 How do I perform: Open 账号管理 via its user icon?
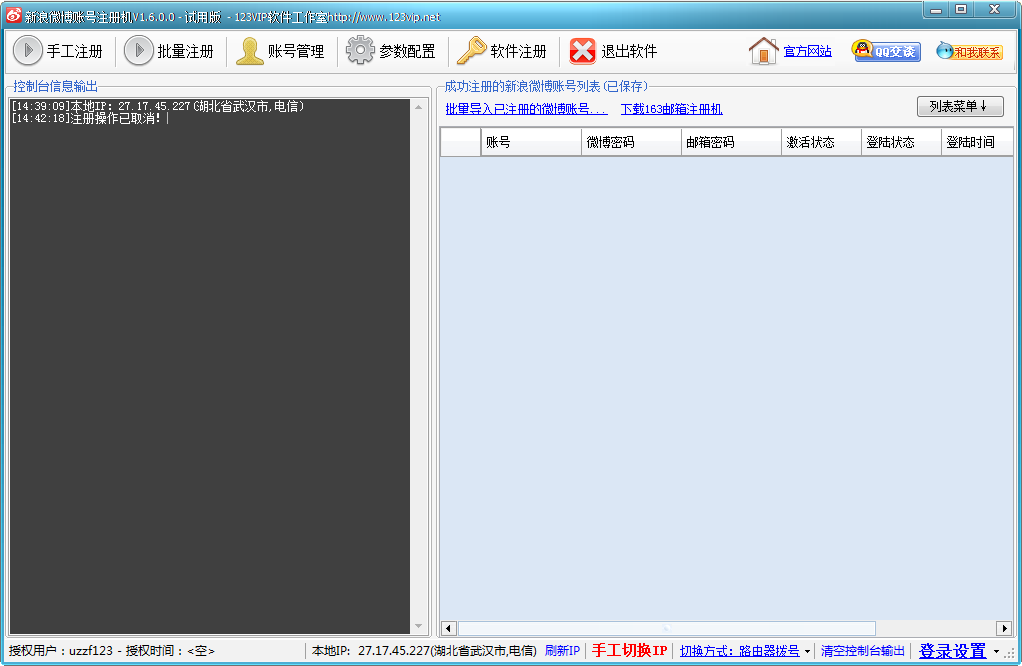click(x=249, y=51)
